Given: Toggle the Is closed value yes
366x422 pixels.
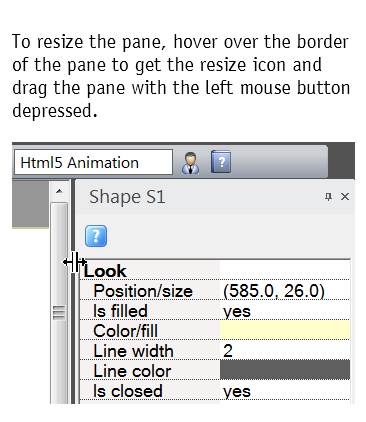Looking at the screenshot, I should [237, 391].
